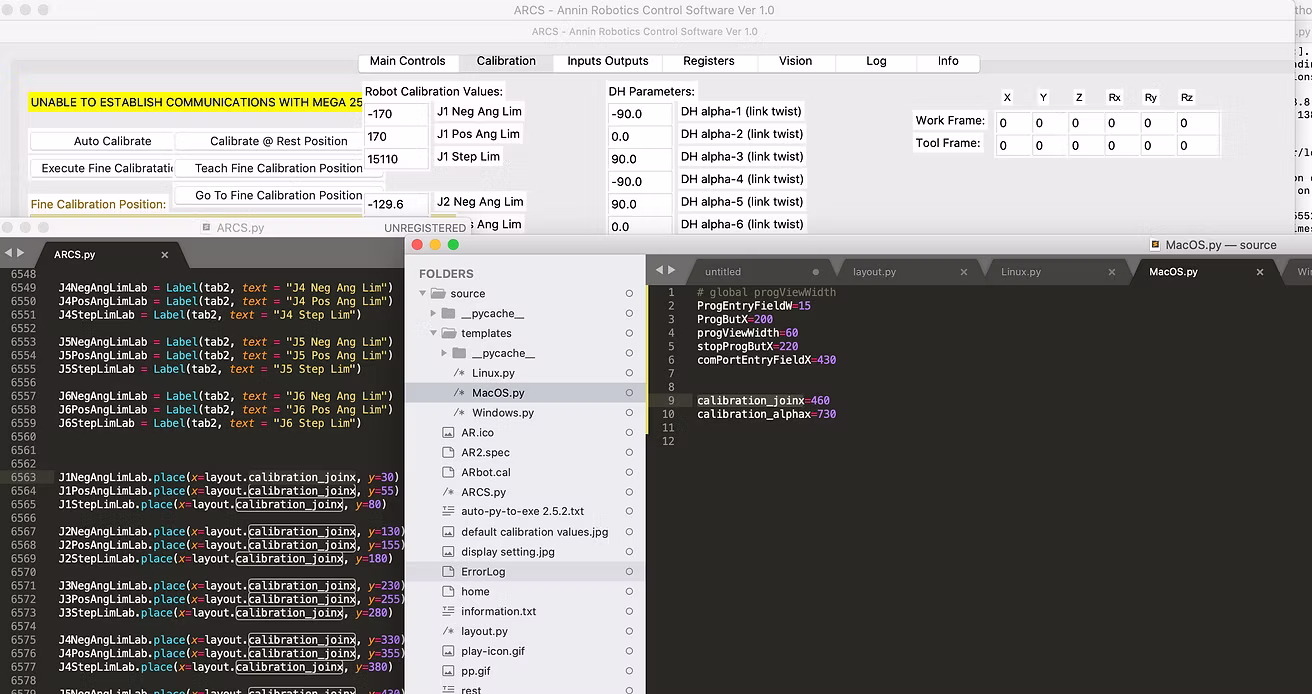Open pp.gif in the sidebar
The image size is (1312, 694).
coord(476,671)
